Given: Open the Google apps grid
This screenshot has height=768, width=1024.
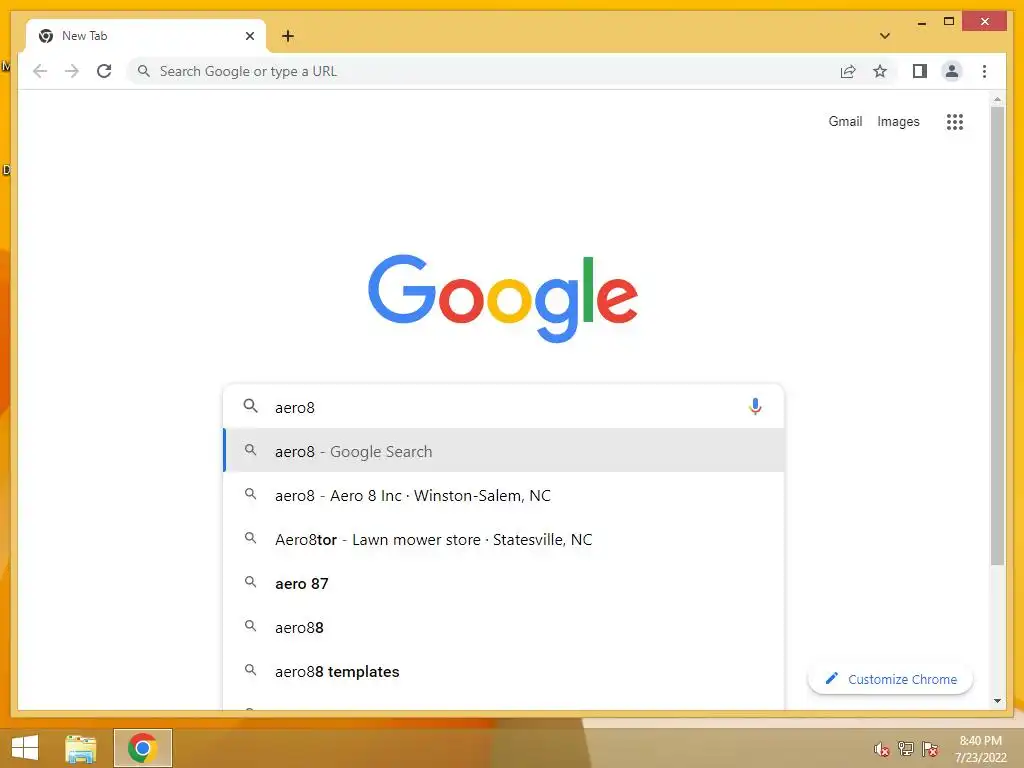Looking at the screenshot, I should tap(954, 121).
